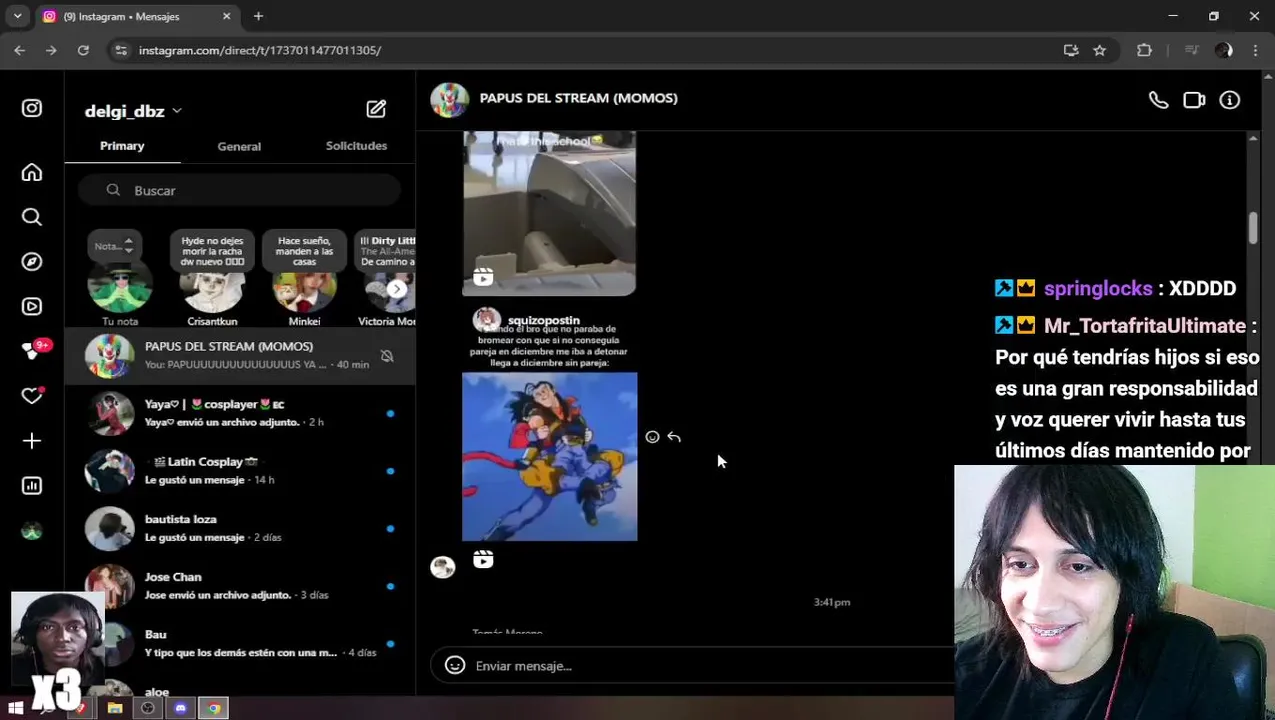Open the Chrome profile avatar

1224,50
